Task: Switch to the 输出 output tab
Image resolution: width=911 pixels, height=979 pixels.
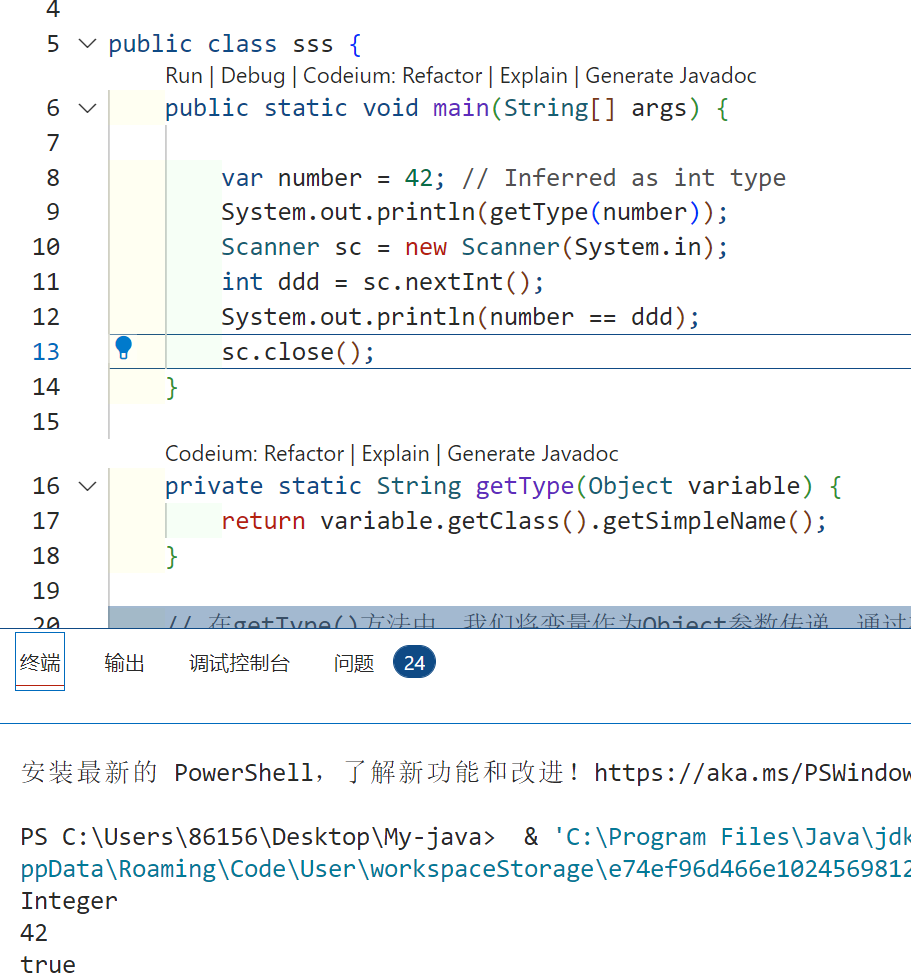Action: [x=124, y=662]
